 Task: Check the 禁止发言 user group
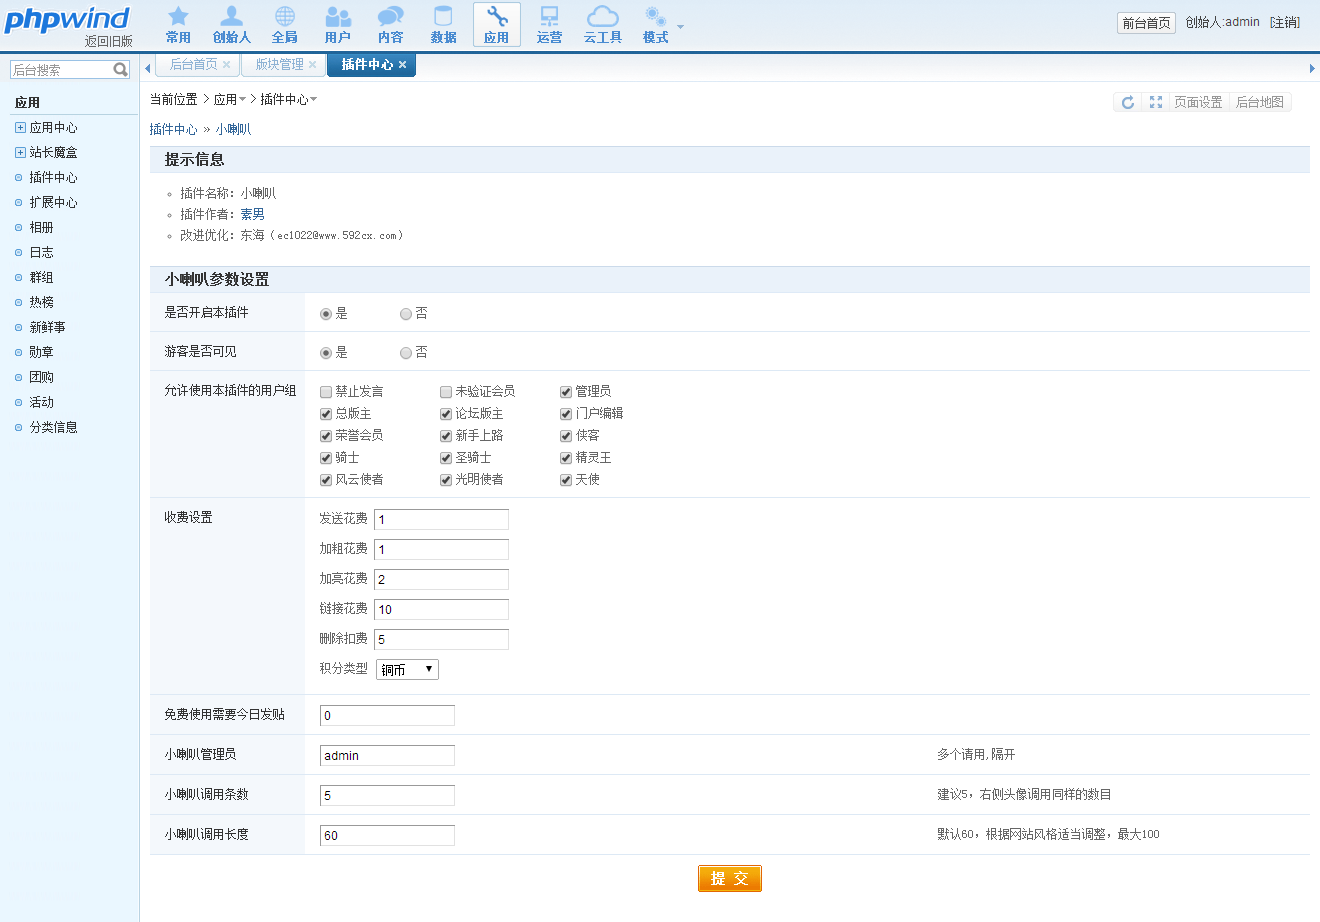[x=326, y=392]
